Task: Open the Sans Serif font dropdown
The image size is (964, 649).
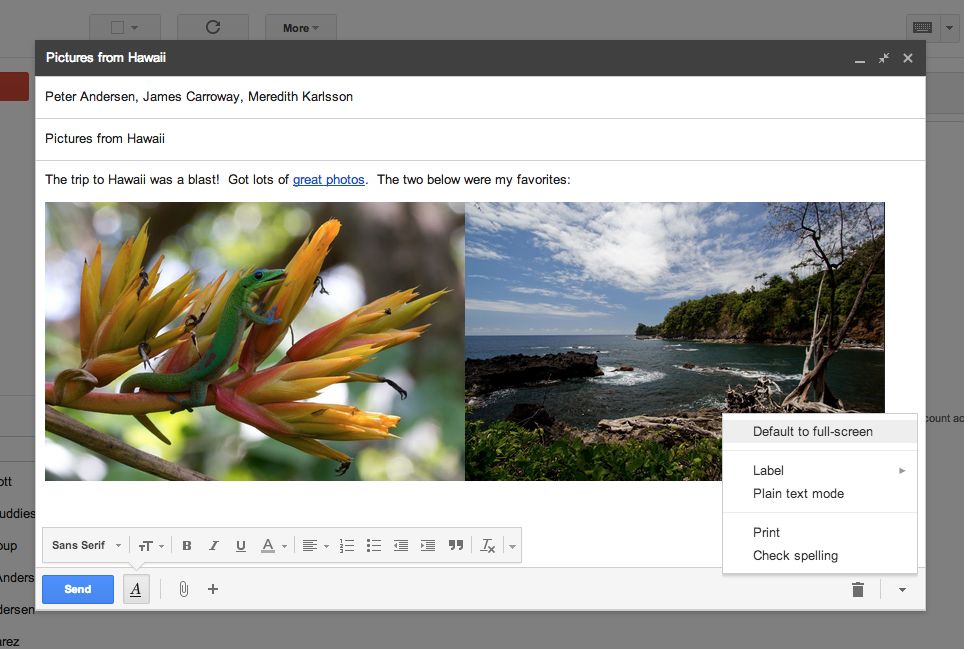Action: tap(86, 545)
